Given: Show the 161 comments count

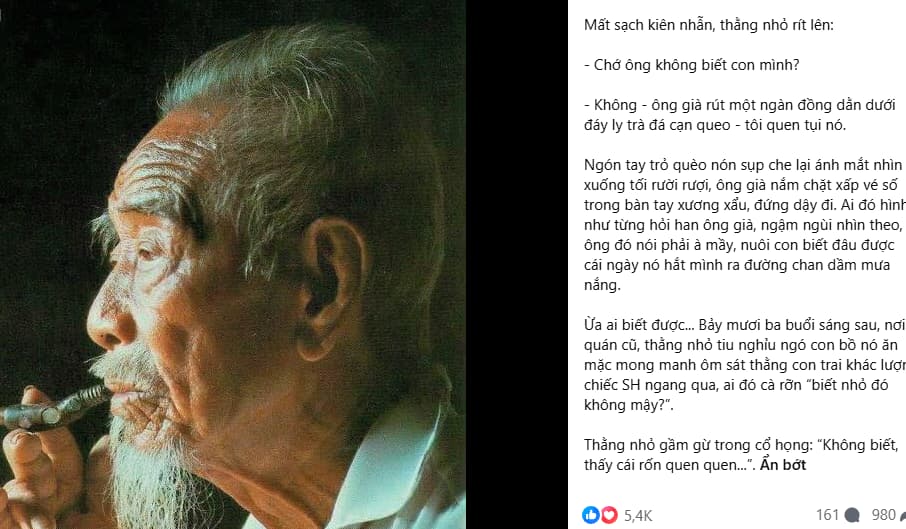Looking at the screenshot, I should click(x=827, y=515).
